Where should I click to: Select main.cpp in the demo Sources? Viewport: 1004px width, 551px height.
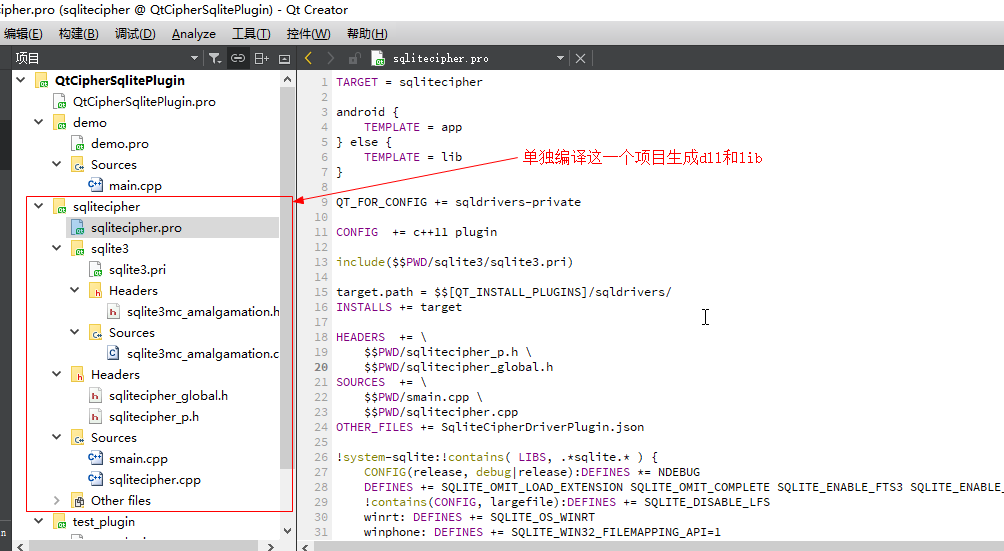click(135, 186)
